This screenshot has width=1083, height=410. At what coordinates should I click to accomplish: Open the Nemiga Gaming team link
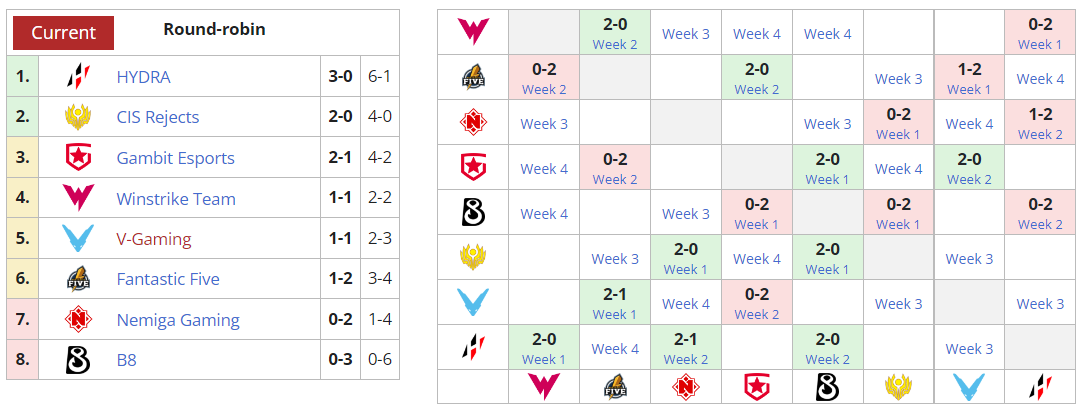click(178, 320)
